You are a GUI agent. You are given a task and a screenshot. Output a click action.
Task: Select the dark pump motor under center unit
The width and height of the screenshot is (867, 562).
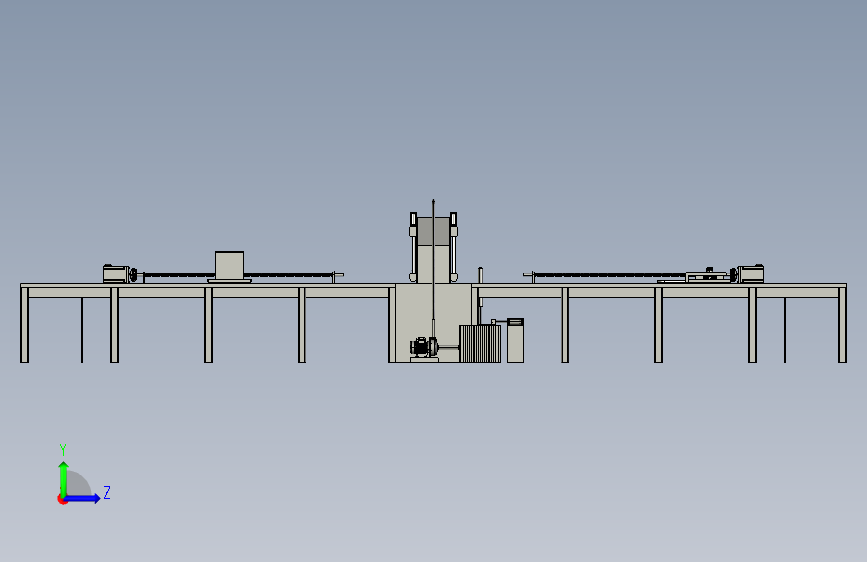(424, 347)
